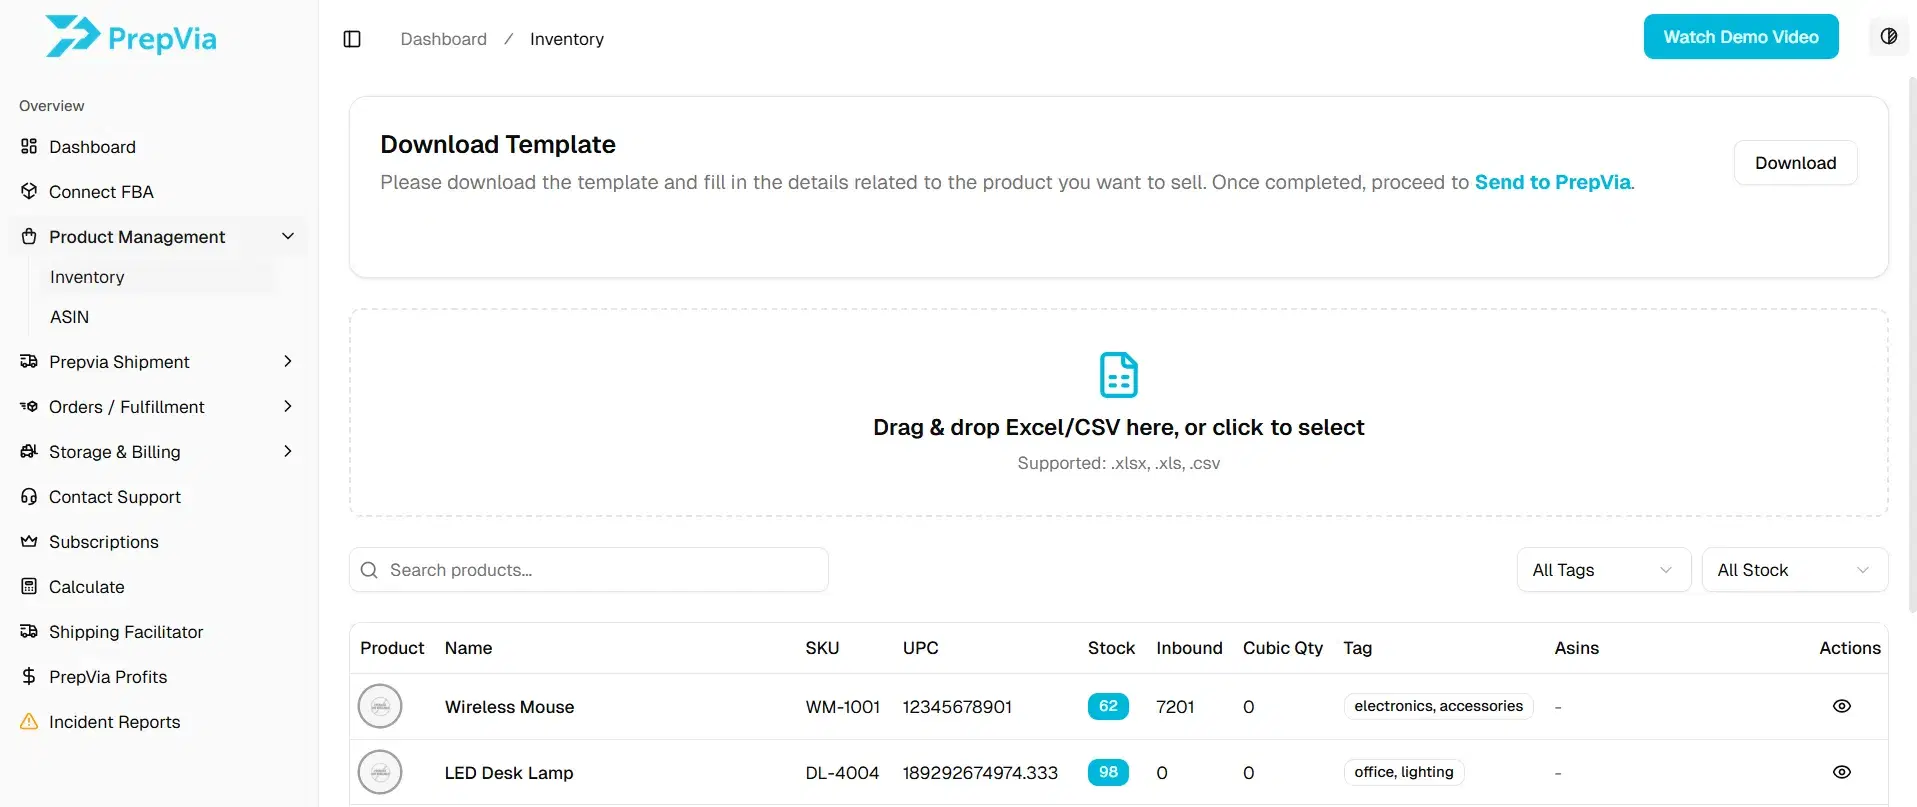Open Dashboard from the sidebar

pos(92,147)
